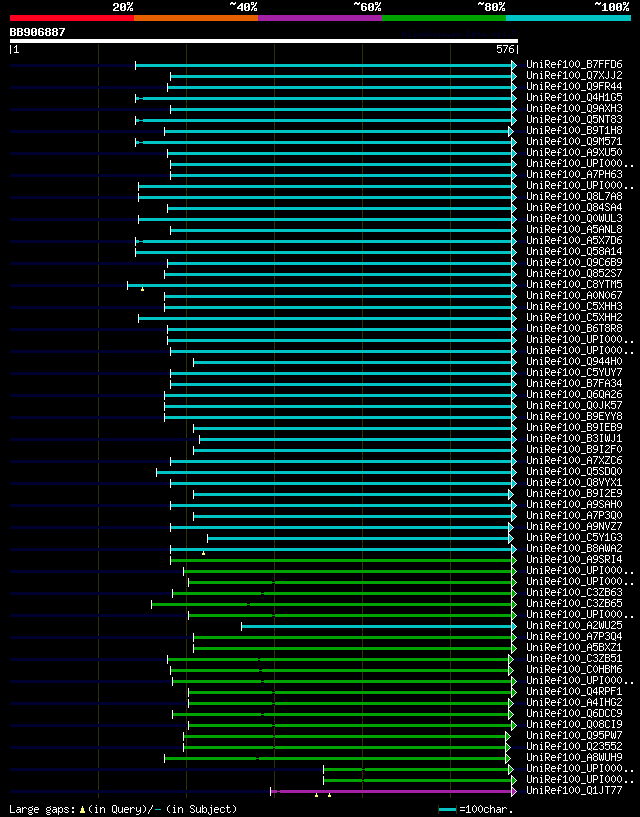Viewport: 640px width, 817px height.
Task: Click the red 20% identity legend segment
Action: (72, 18)
